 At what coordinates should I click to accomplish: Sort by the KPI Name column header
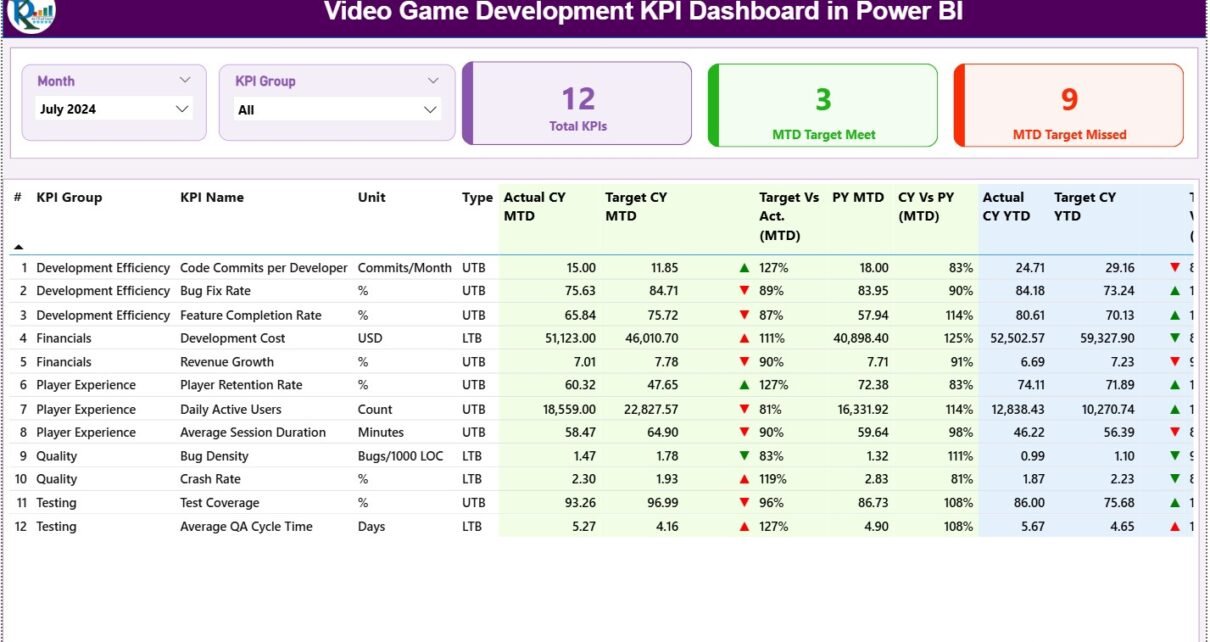coord(212,198)
